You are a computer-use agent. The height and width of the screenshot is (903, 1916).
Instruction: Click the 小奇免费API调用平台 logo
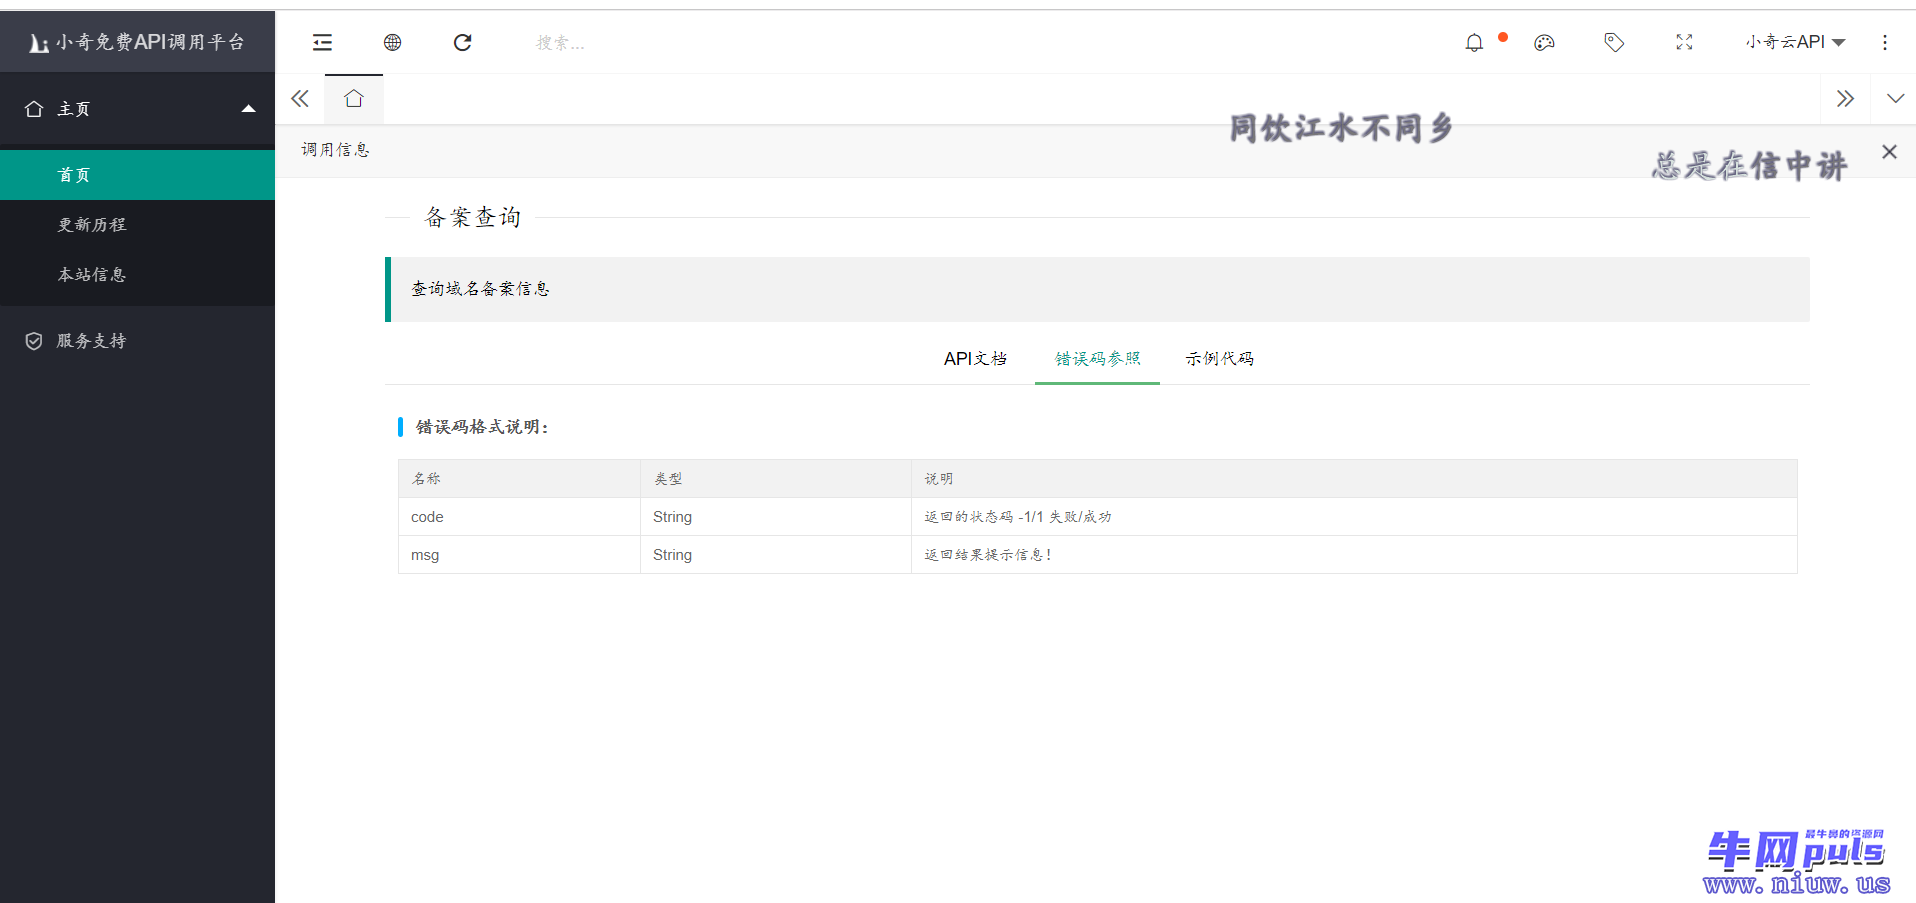click(137, 42)
